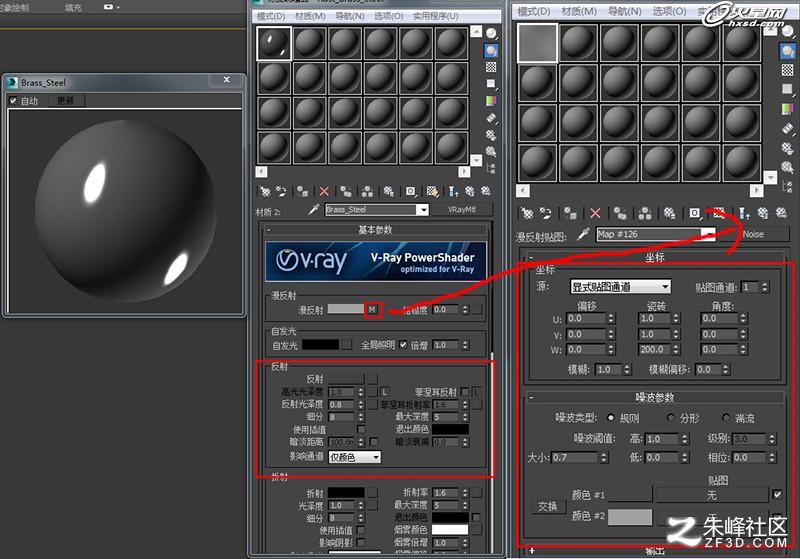Toggle 使用插值 checkbox in 反射 group
Viewport: 800px width, 559px height.
(x=361, y=429)
